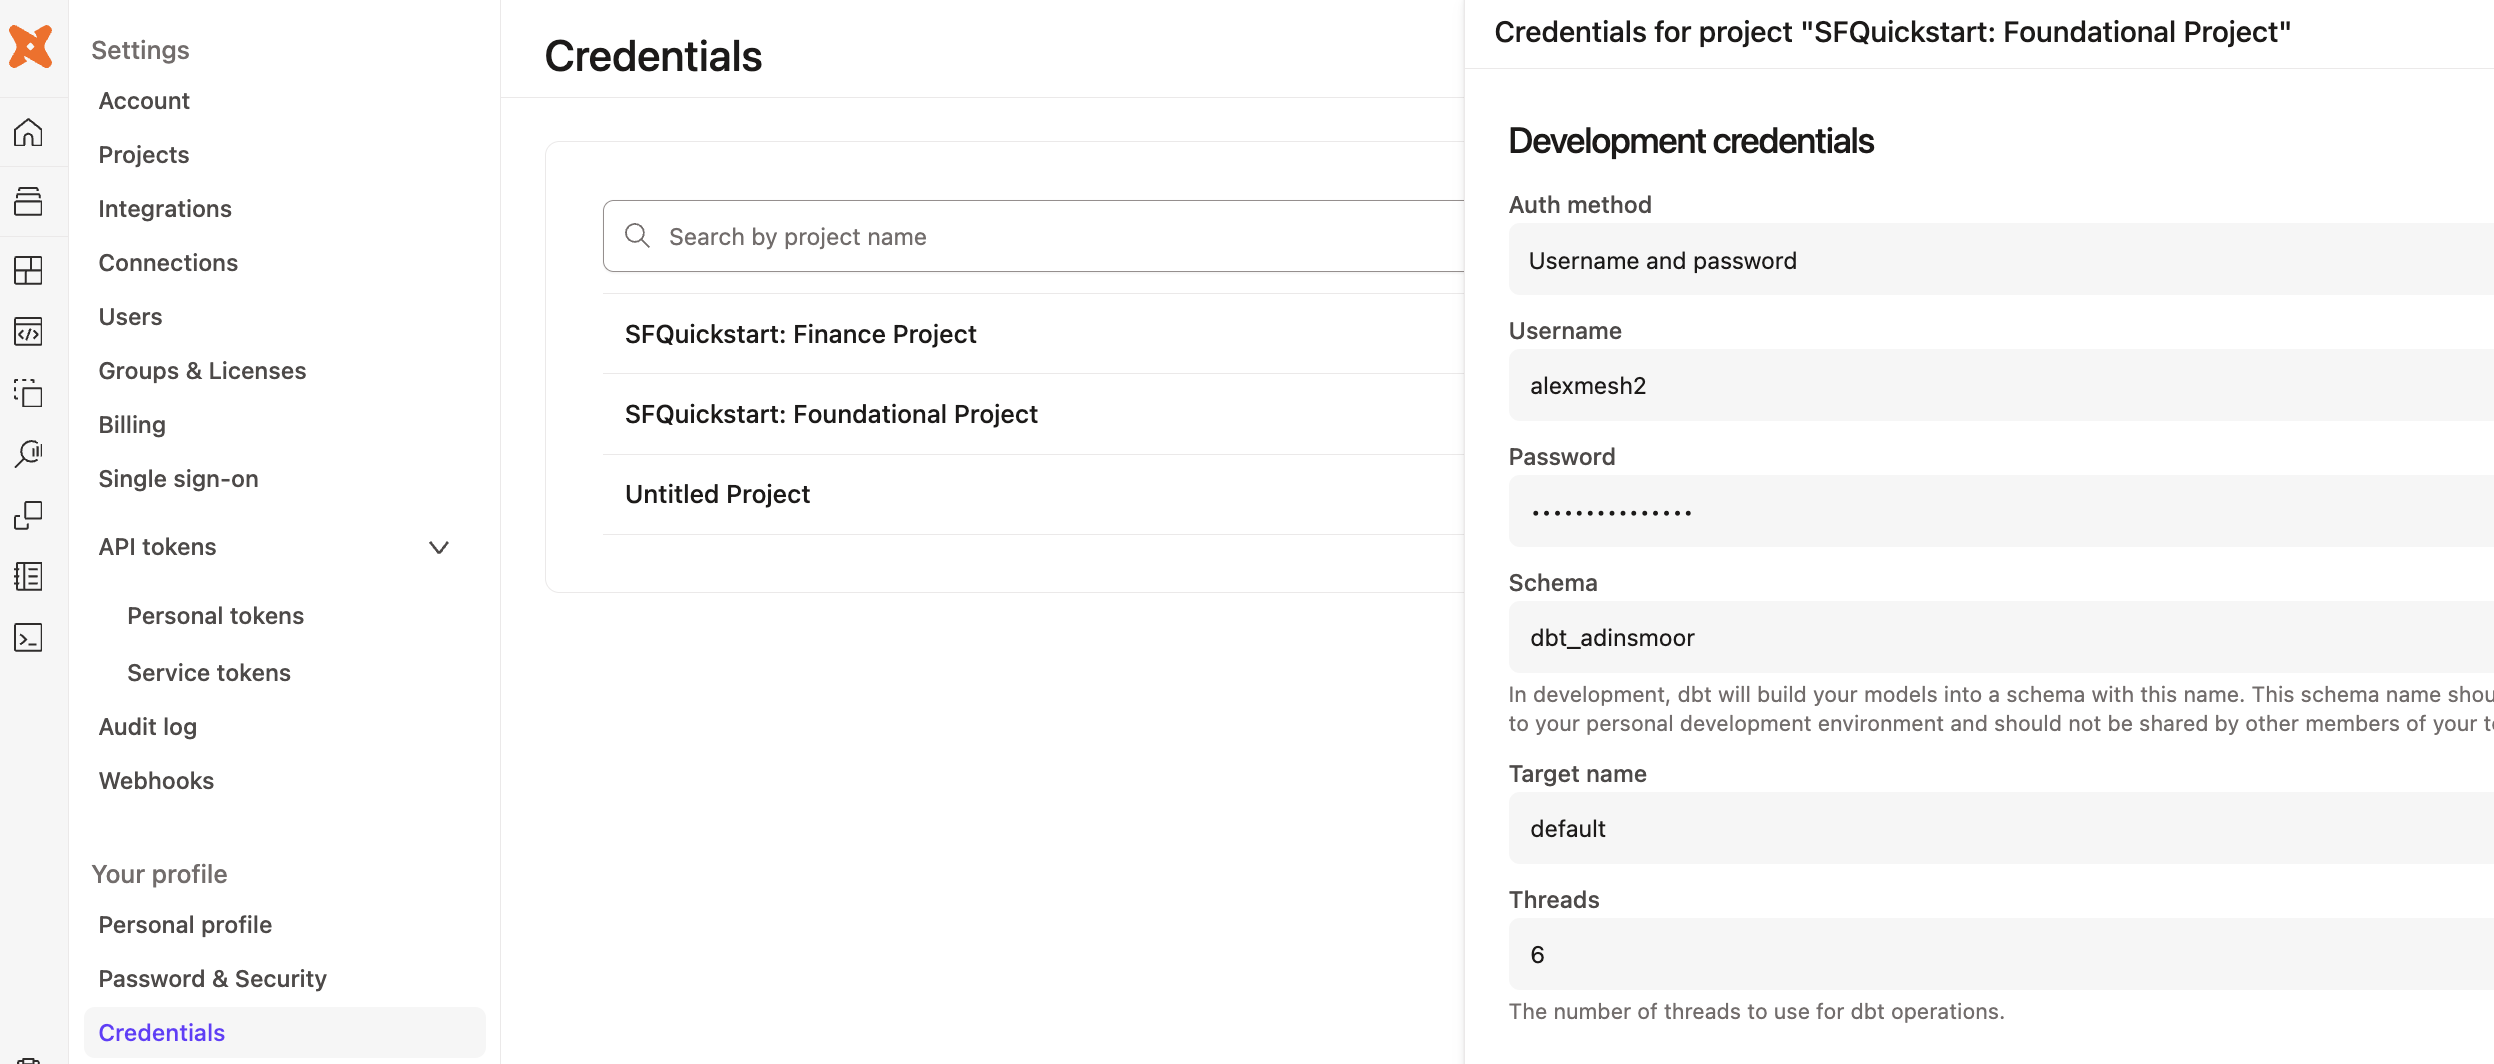Open Password & Security settings
The height and width of the screenshot is (1064, 2494).
pos(212,979)
